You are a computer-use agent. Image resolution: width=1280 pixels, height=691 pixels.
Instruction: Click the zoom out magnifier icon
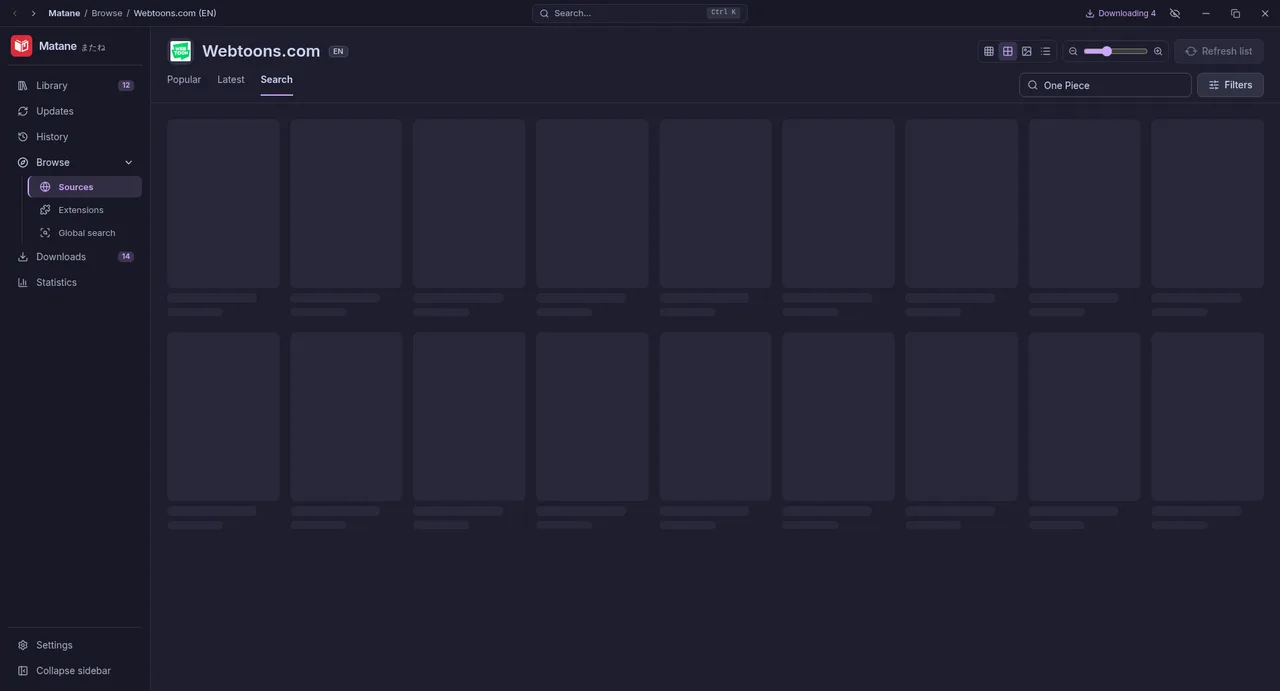point(1073,51)
